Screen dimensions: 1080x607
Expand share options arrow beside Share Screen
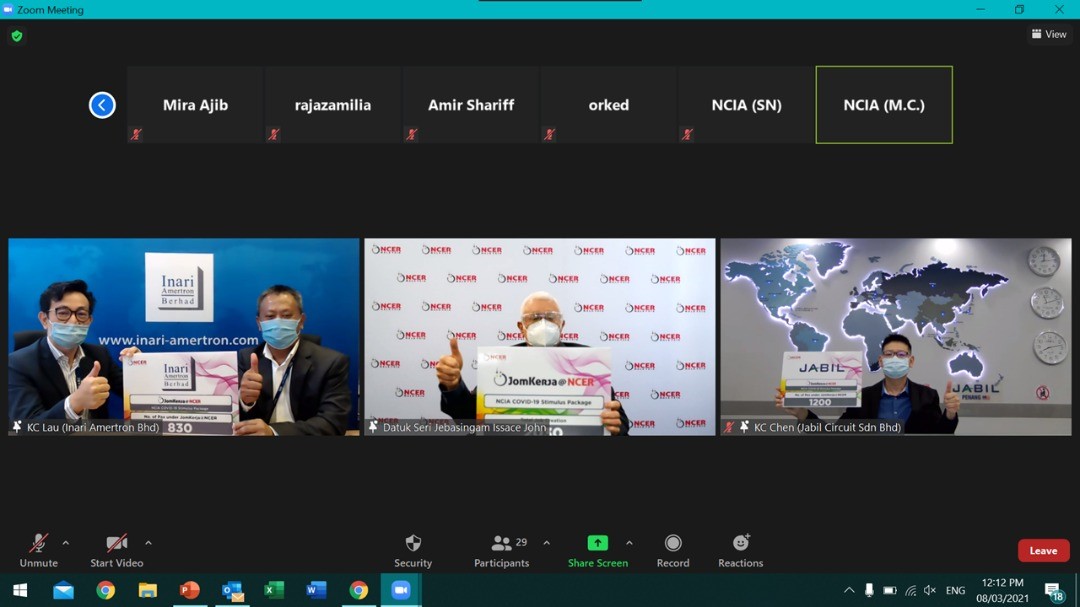(629, 543)
